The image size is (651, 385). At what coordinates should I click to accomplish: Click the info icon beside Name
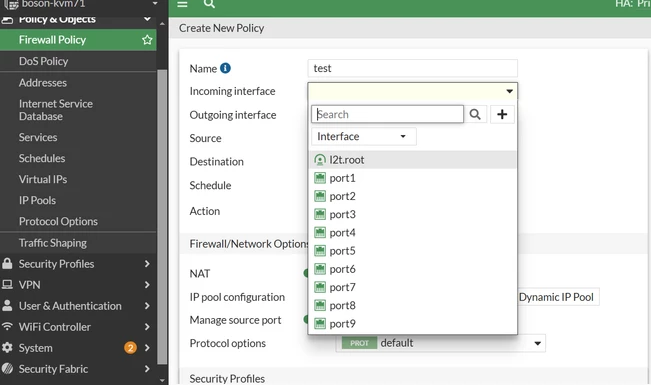[x=225, y=68]
